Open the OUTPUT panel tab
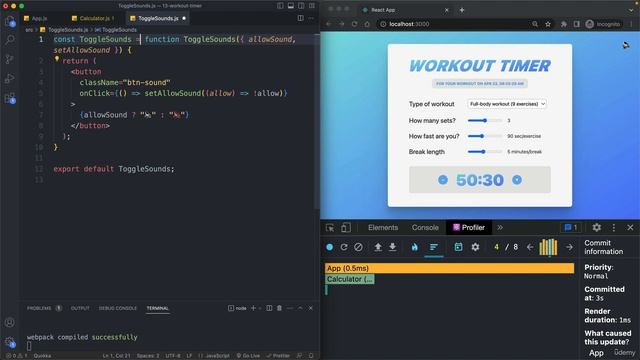 [80, 308]
